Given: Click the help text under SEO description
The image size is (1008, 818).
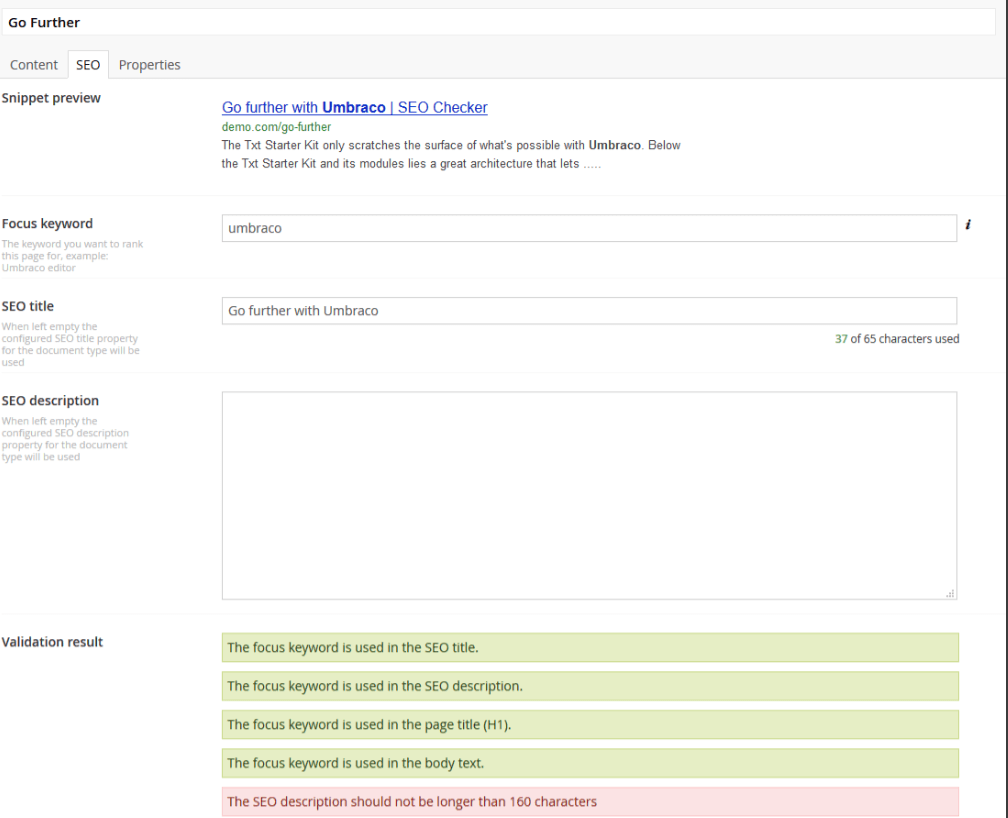Looking at the screenshot, I should [x=65, y=439].
